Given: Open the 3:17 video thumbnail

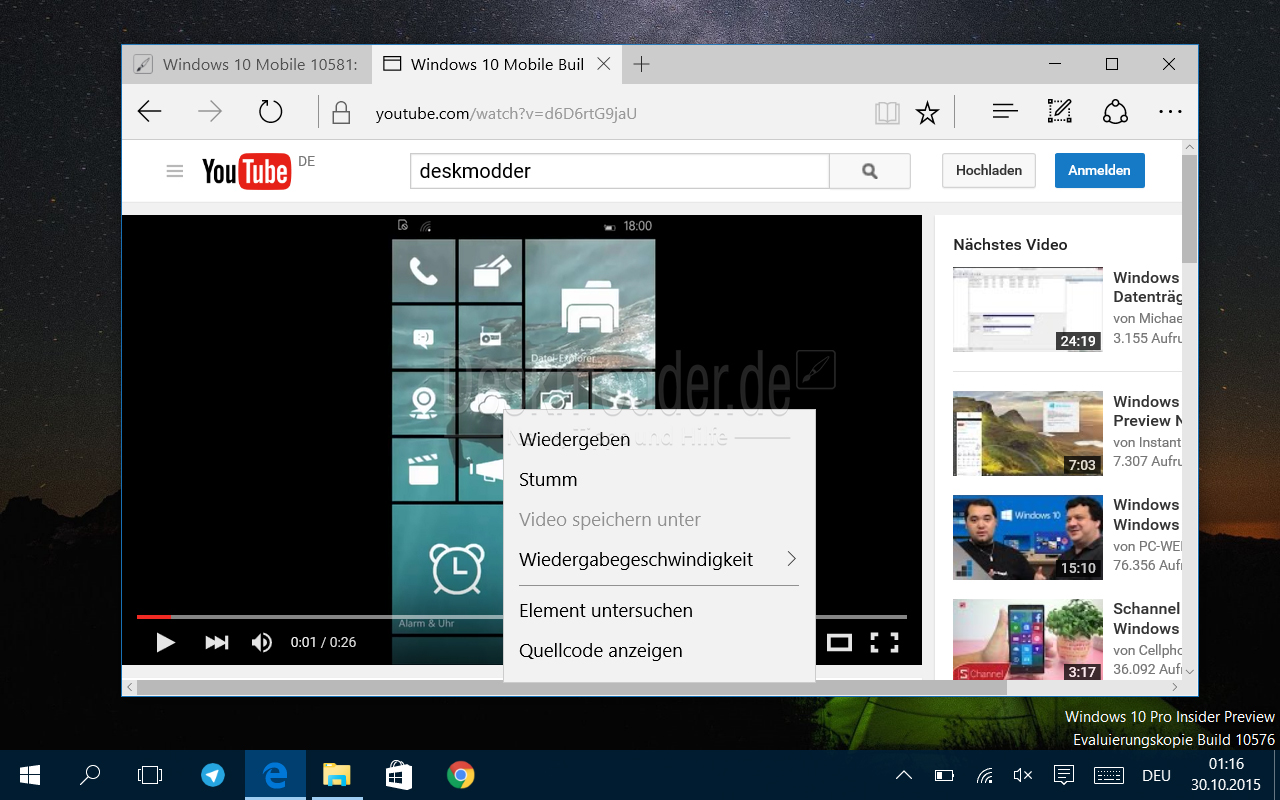Looking at the screenshot, I should 1027,640.
